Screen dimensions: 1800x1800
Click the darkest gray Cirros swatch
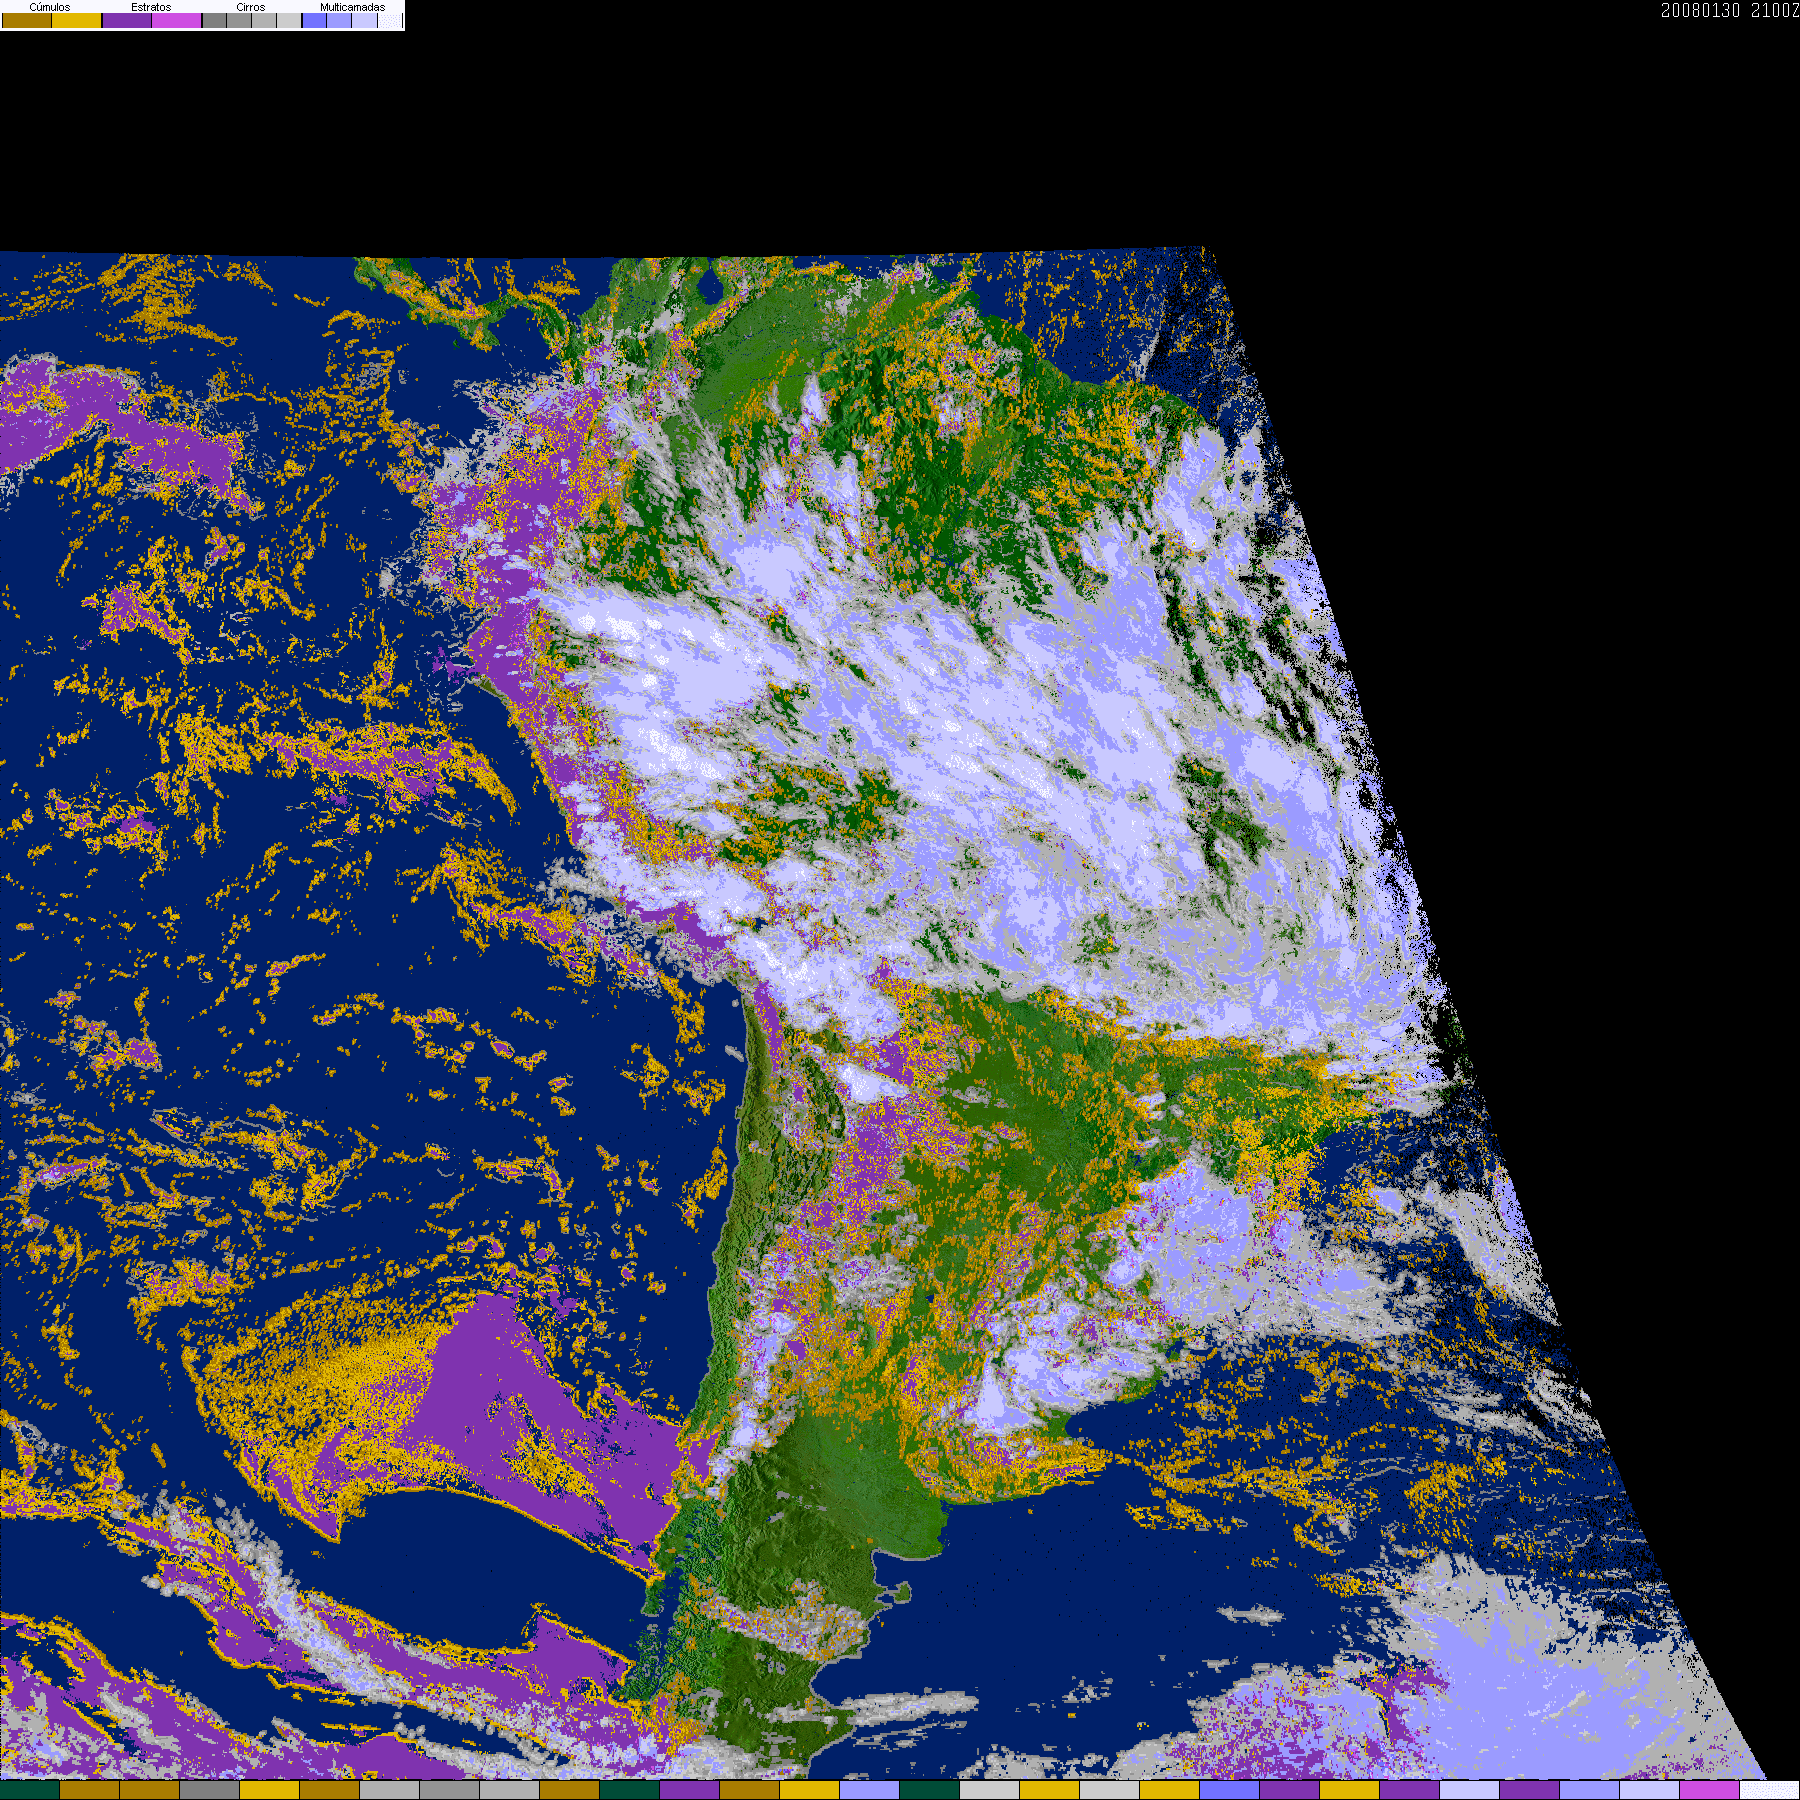(214, 21)
